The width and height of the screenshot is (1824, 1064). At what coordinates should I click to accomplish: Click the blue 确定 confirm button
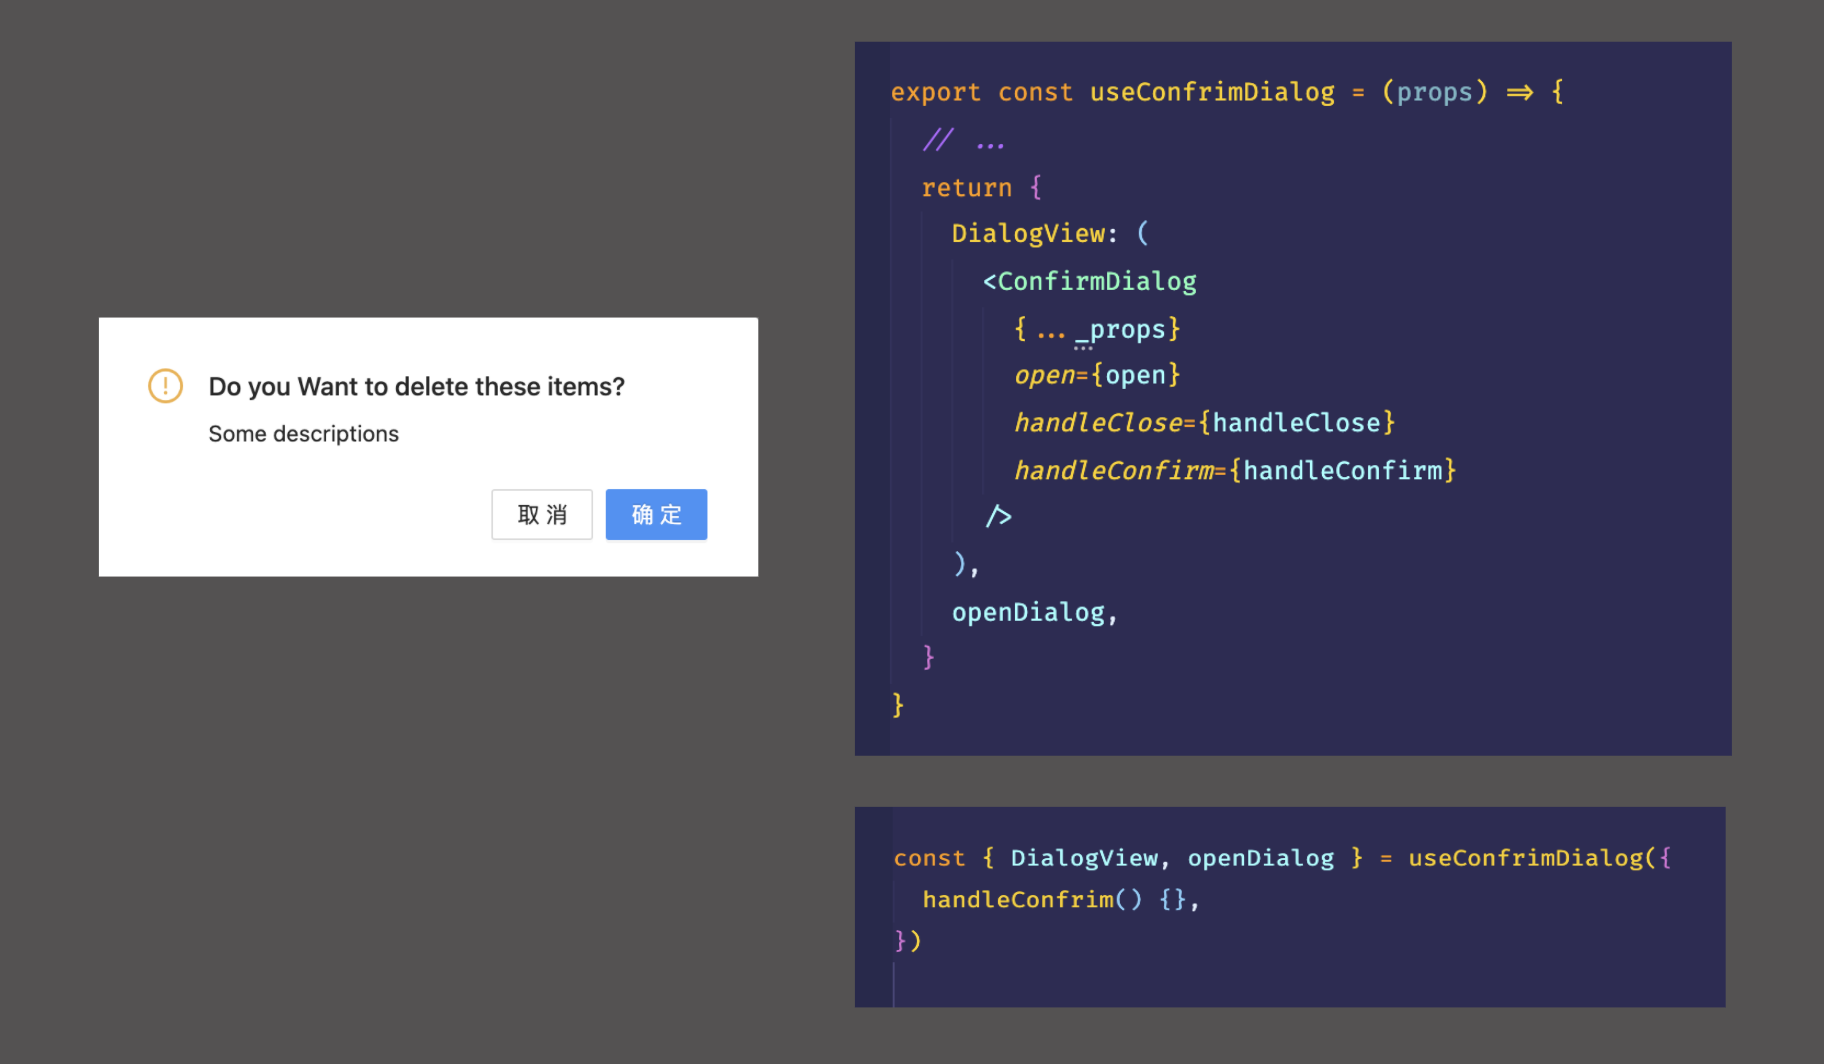point(656,514)
